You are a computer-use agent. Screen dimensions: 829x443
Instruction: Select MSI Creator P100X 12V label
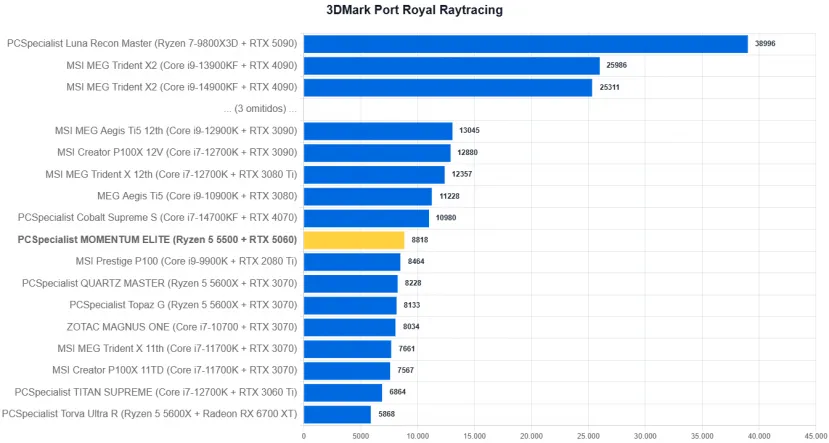(177, 152)
